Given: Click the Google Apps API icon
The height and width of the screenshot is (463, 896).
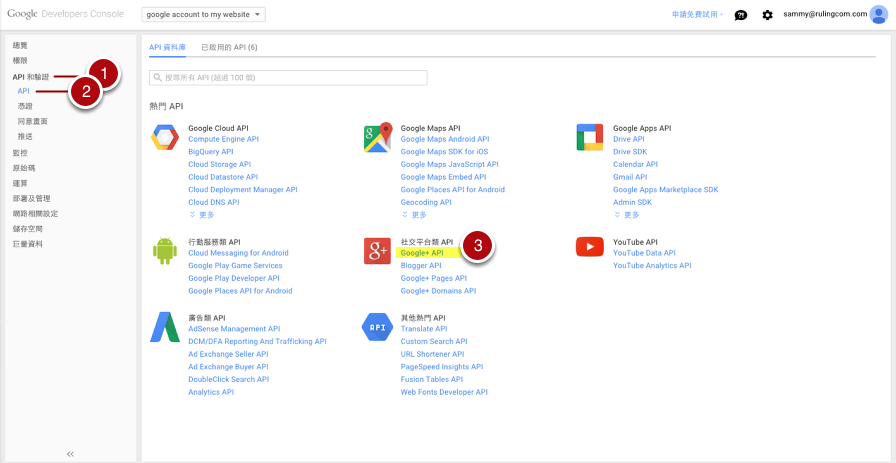Looking at the screenshot, I should point(590,137).
